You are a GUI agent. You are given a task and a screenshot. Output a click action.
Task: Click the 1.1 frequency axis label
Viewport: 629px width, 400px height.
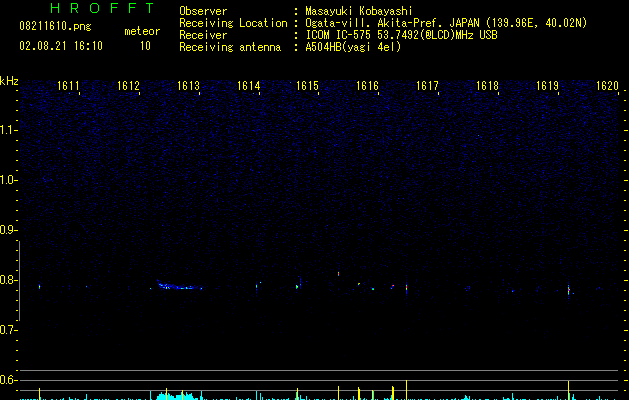(x=8, y=130)
